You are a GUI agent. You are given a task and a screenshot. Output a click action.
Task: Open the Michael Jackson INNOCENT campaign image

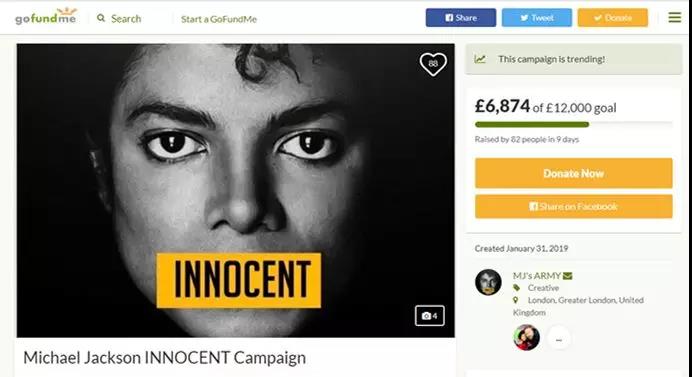point(236,190)
